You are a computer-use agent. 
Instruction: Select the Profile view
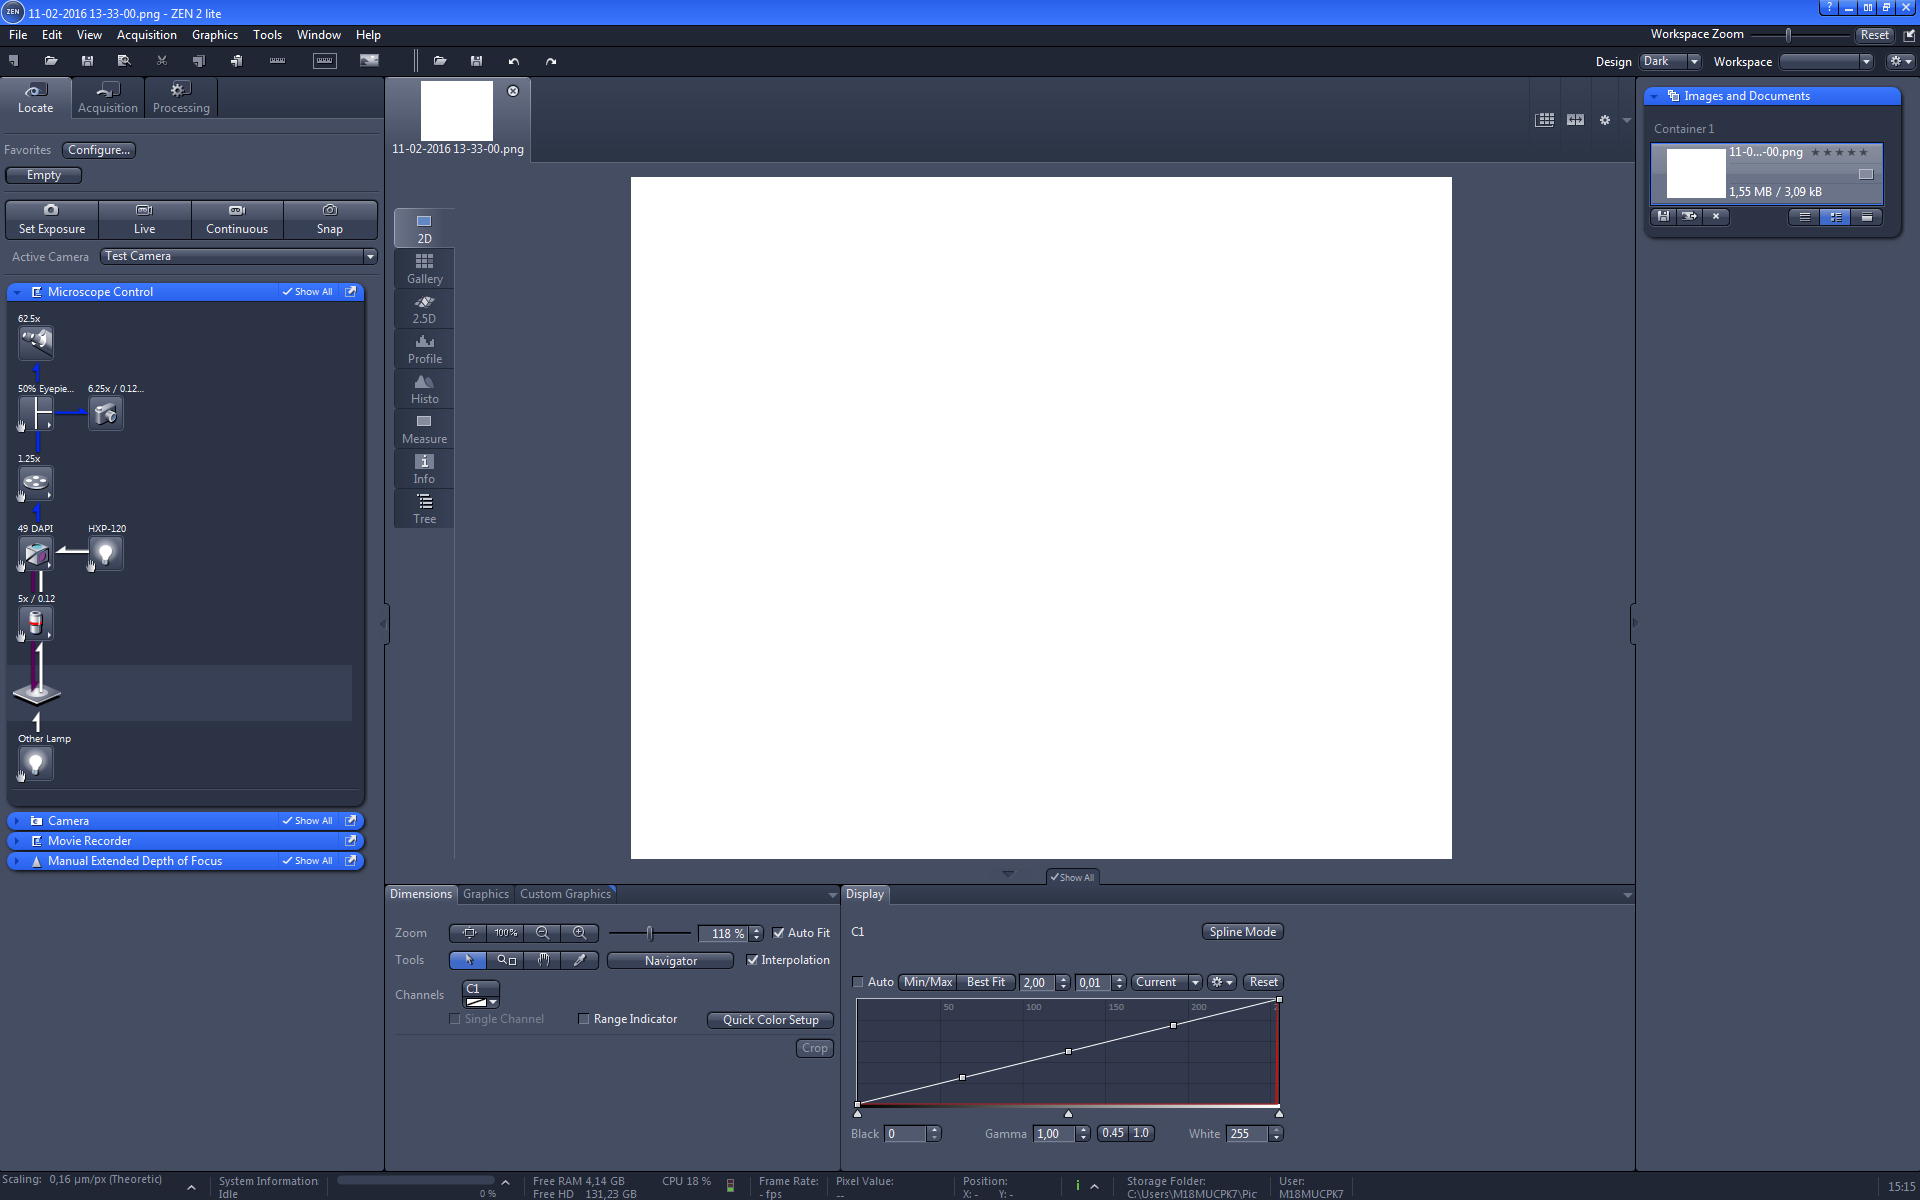tap(423, 349)
